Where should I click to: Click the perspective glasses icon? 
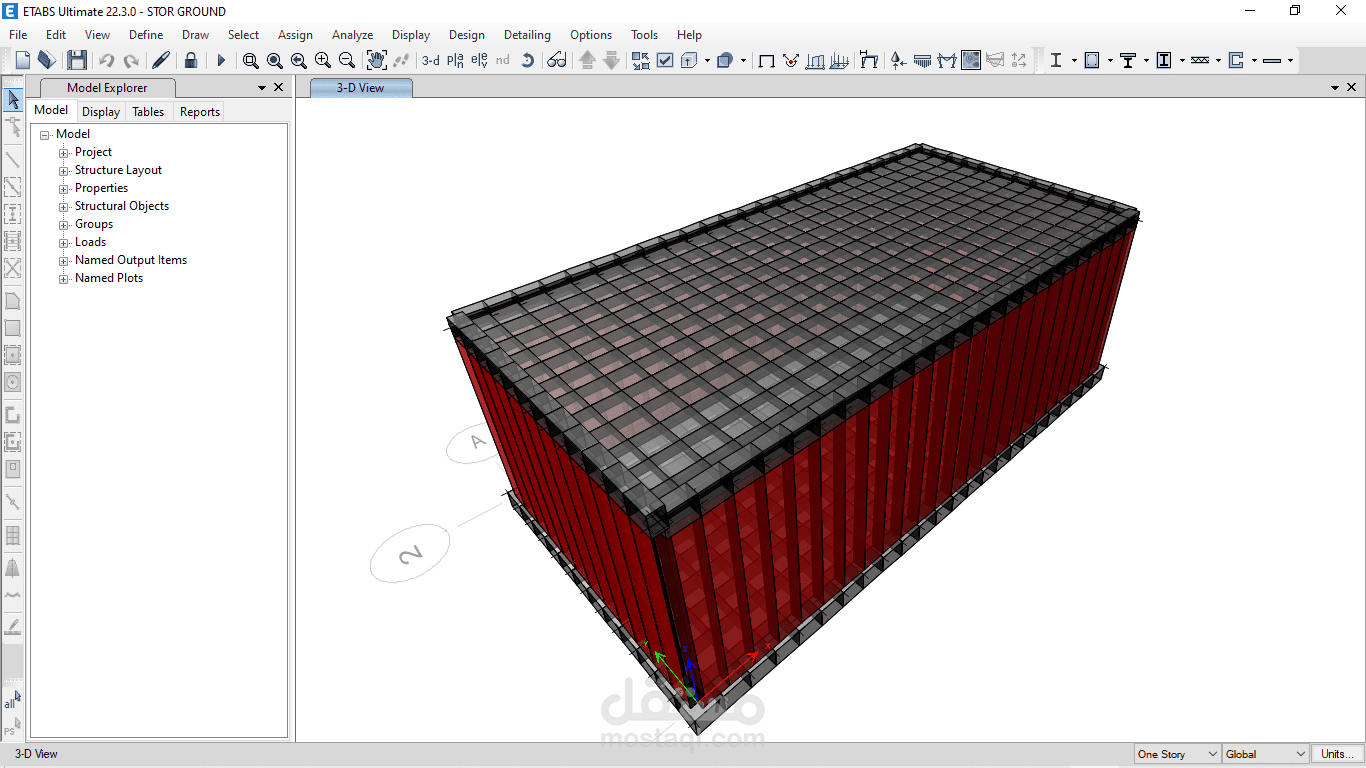(557, 60)
